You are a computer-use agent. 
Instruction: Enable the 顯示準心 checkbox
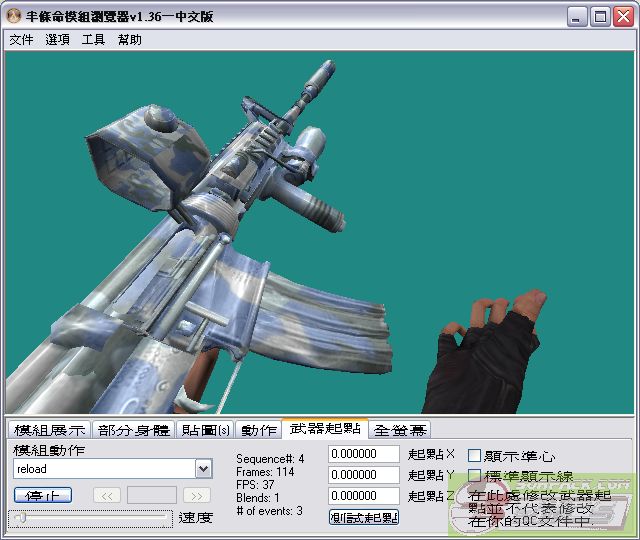474,456
